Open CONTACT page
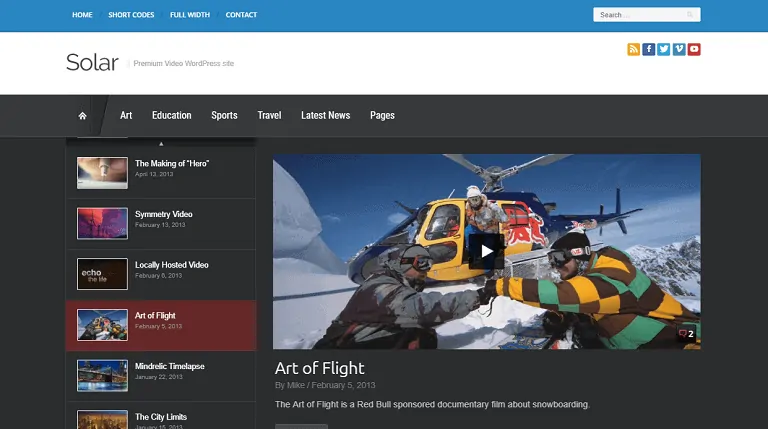This screenshot has width=768, height=429. coord(241,15)
